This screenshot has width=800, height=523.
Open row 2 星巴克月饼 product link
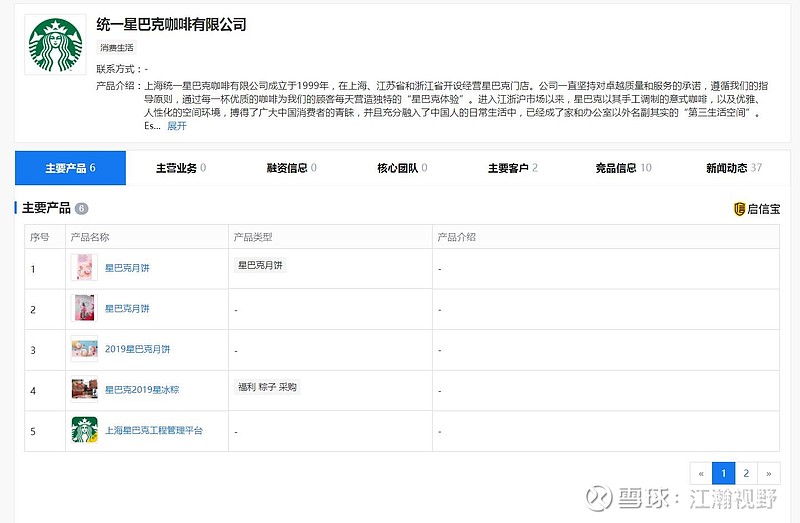(x=127, y=309)
